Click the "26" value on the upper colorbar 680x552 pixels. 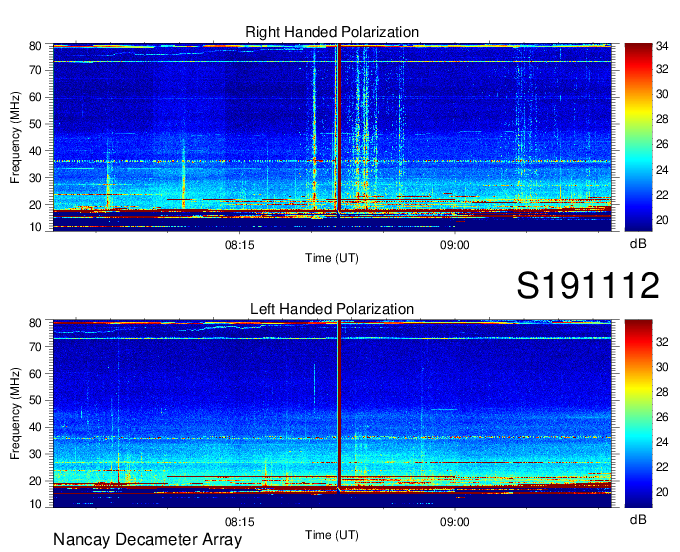point(662,144)
